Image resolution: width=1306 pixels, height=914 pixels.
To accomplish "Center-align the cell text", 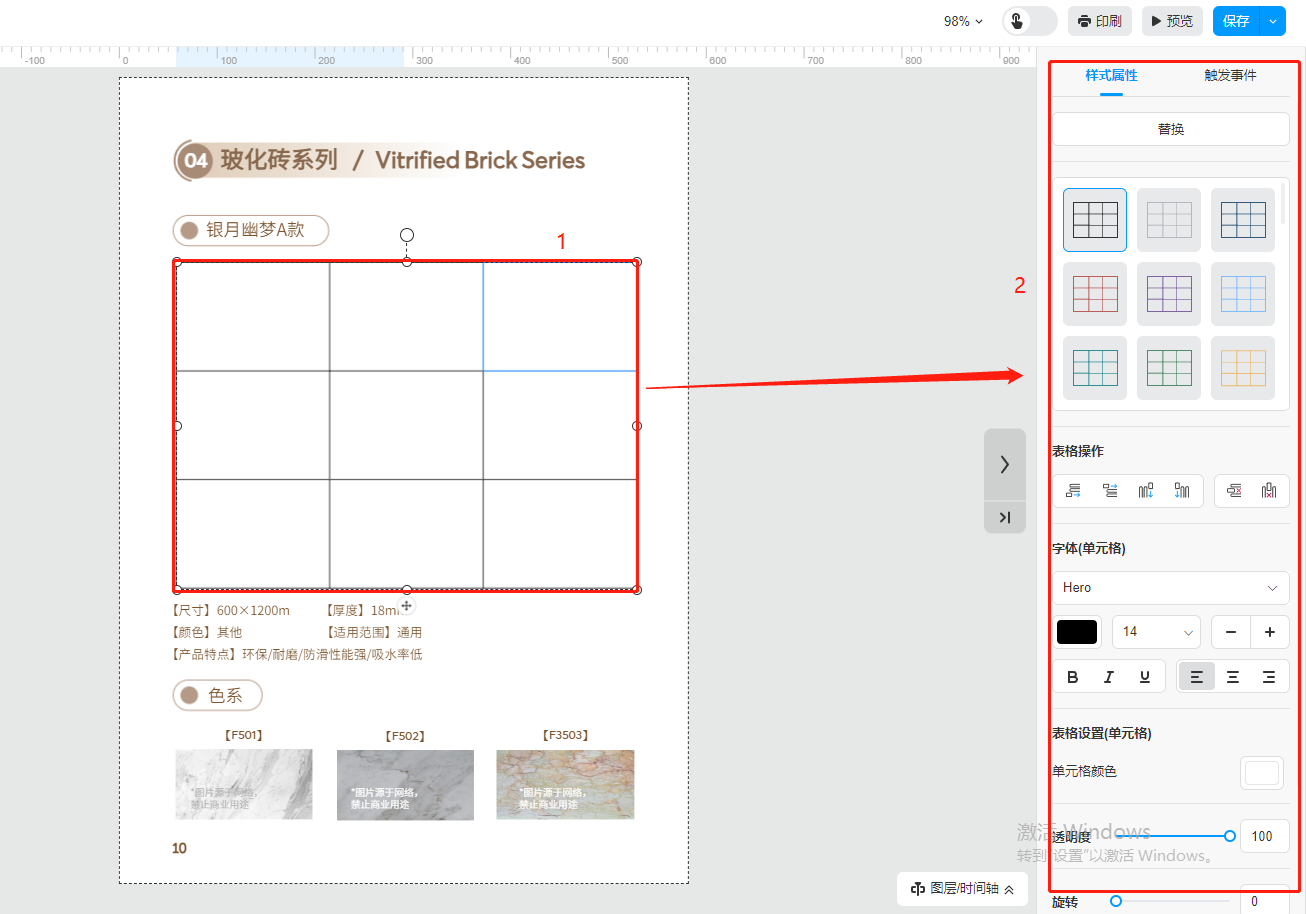I will click(x=1233, y=677).
